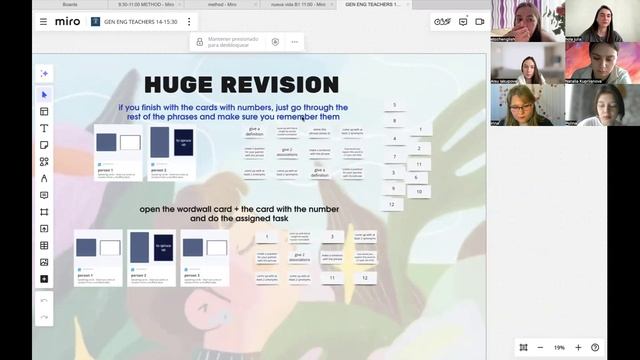The height and width of the screenshot is (360, 640).
Task: Open the board options kebab menu
Action: pyautogui.click(x=189, y=22)
